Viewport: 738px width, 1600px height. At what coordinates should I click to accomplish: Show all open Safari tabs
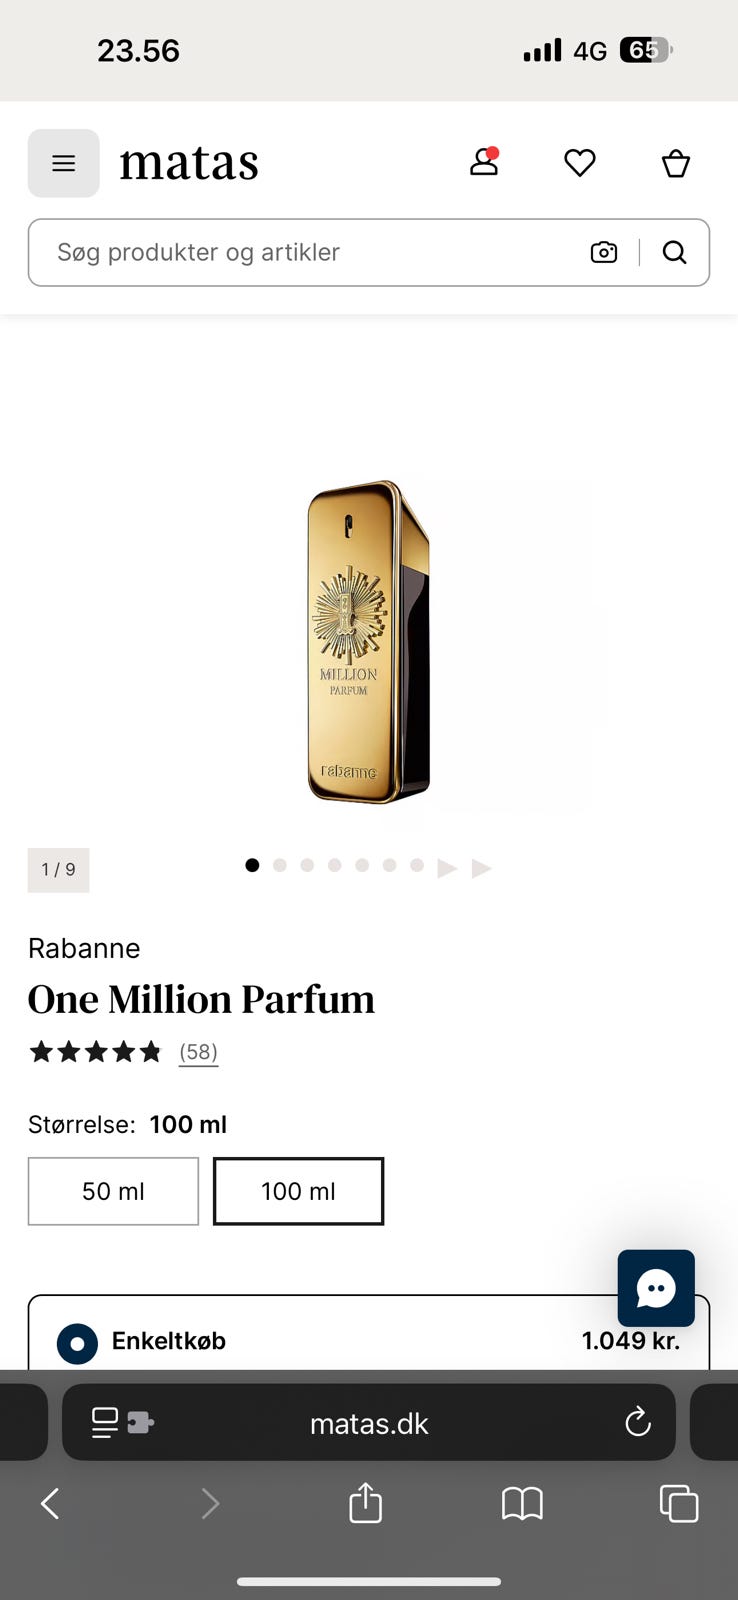coord(679,1503)
